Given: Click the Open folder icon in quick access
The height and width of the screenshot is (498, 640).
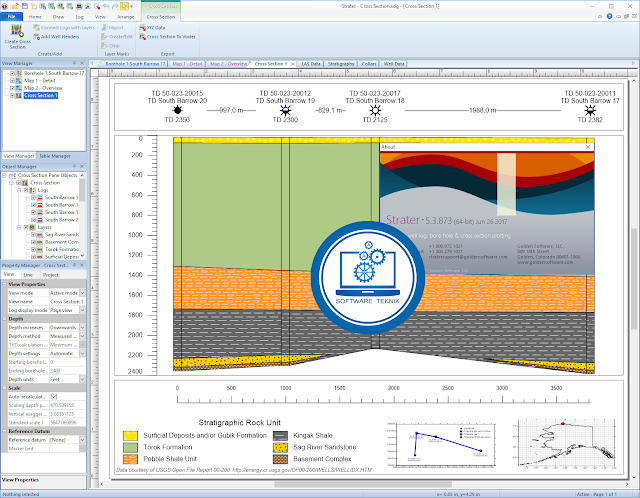Looking at the screenshot, I should tap(15, 6).
